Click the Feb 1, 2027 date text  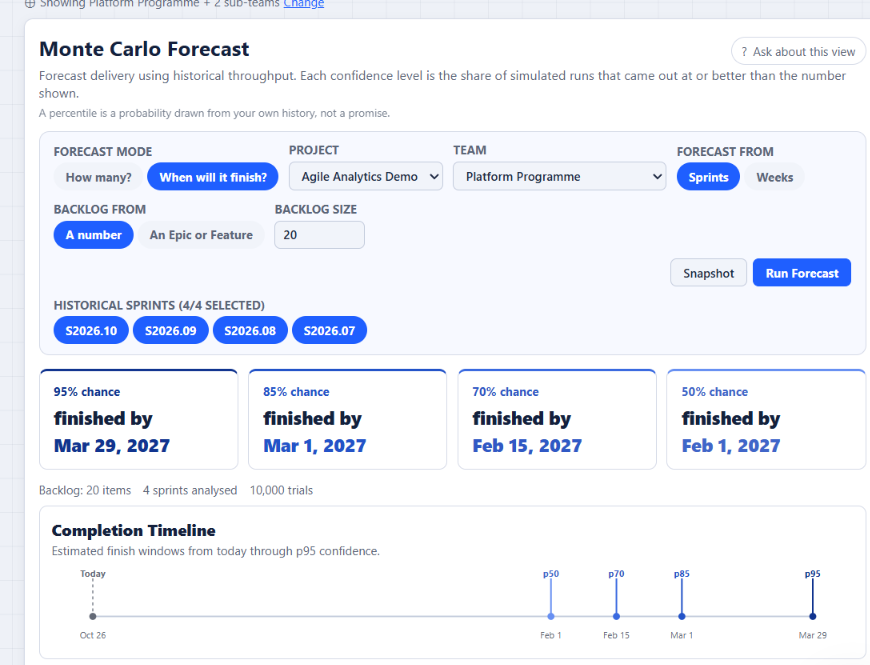pyautogui.click(x=731, y=446)
